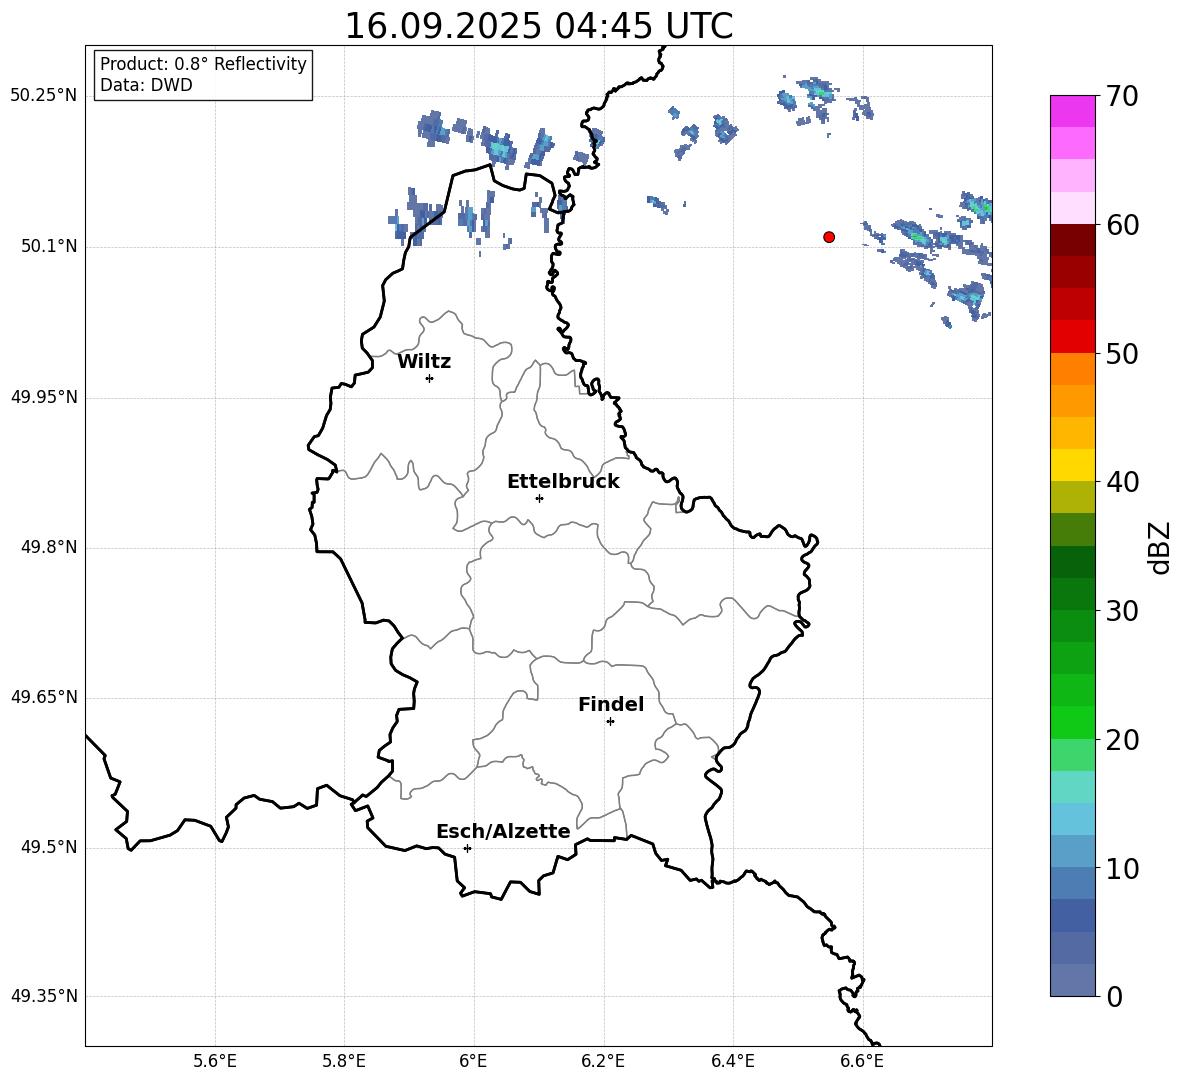This screenshot has height=1081, width=1184.
Task: Click the 10 tick on the colorbar
Action: tap(1122, 868)
